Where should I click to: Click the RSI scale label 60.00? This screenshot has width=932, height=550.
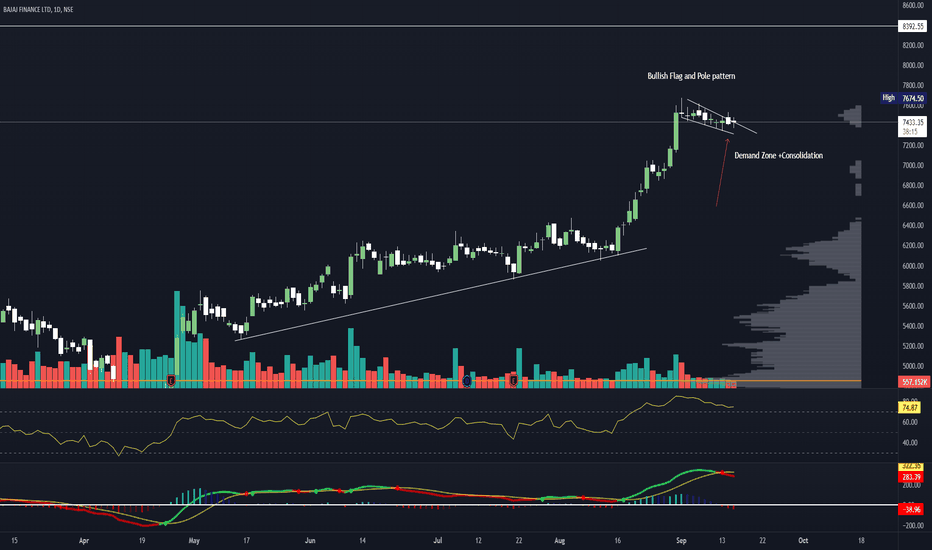(910, 422)
